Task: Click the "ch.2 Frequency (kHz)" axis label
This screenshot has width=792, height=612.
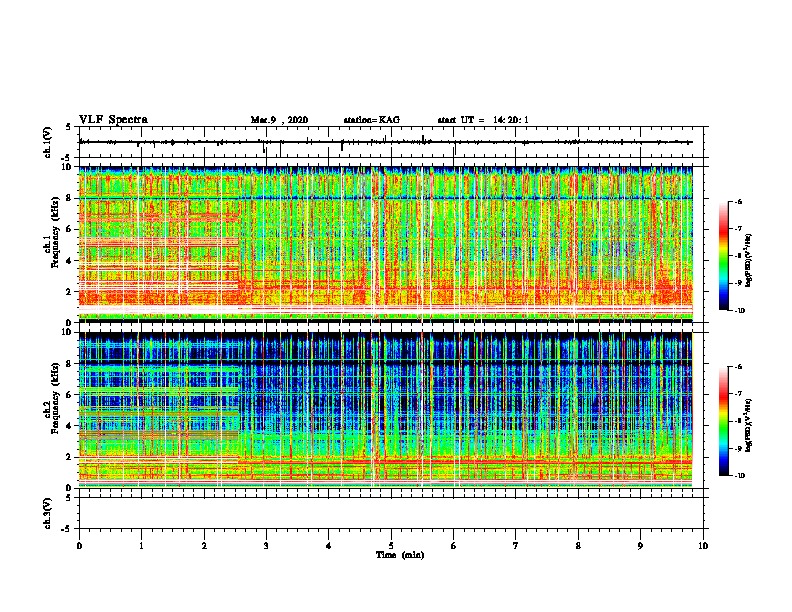Action: click(52, 398)
